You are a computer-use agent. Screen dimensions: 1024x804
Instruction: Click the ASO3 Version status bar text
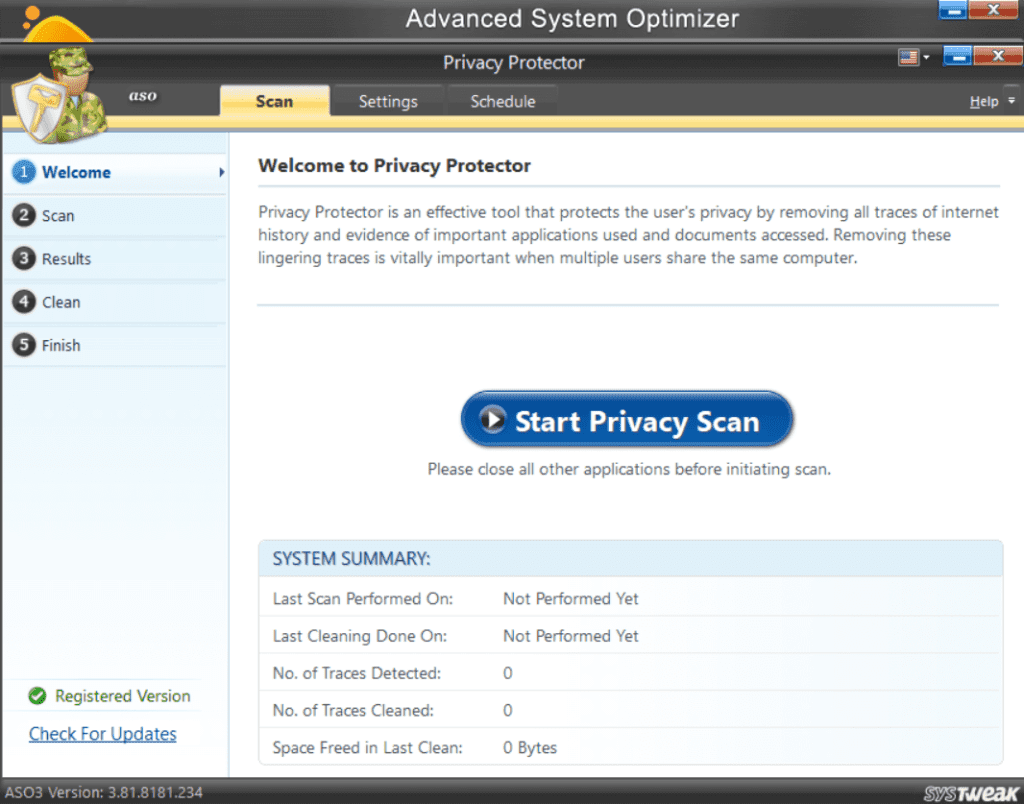click(x=103, y=793)
